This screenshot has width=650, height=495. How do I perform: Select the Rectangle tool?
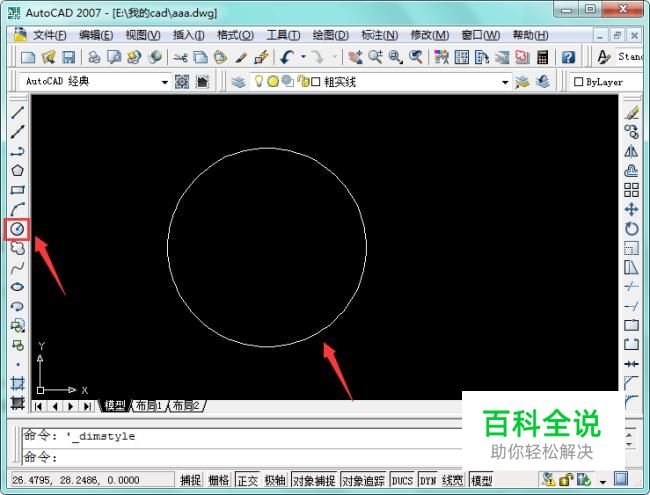(17, 190)
